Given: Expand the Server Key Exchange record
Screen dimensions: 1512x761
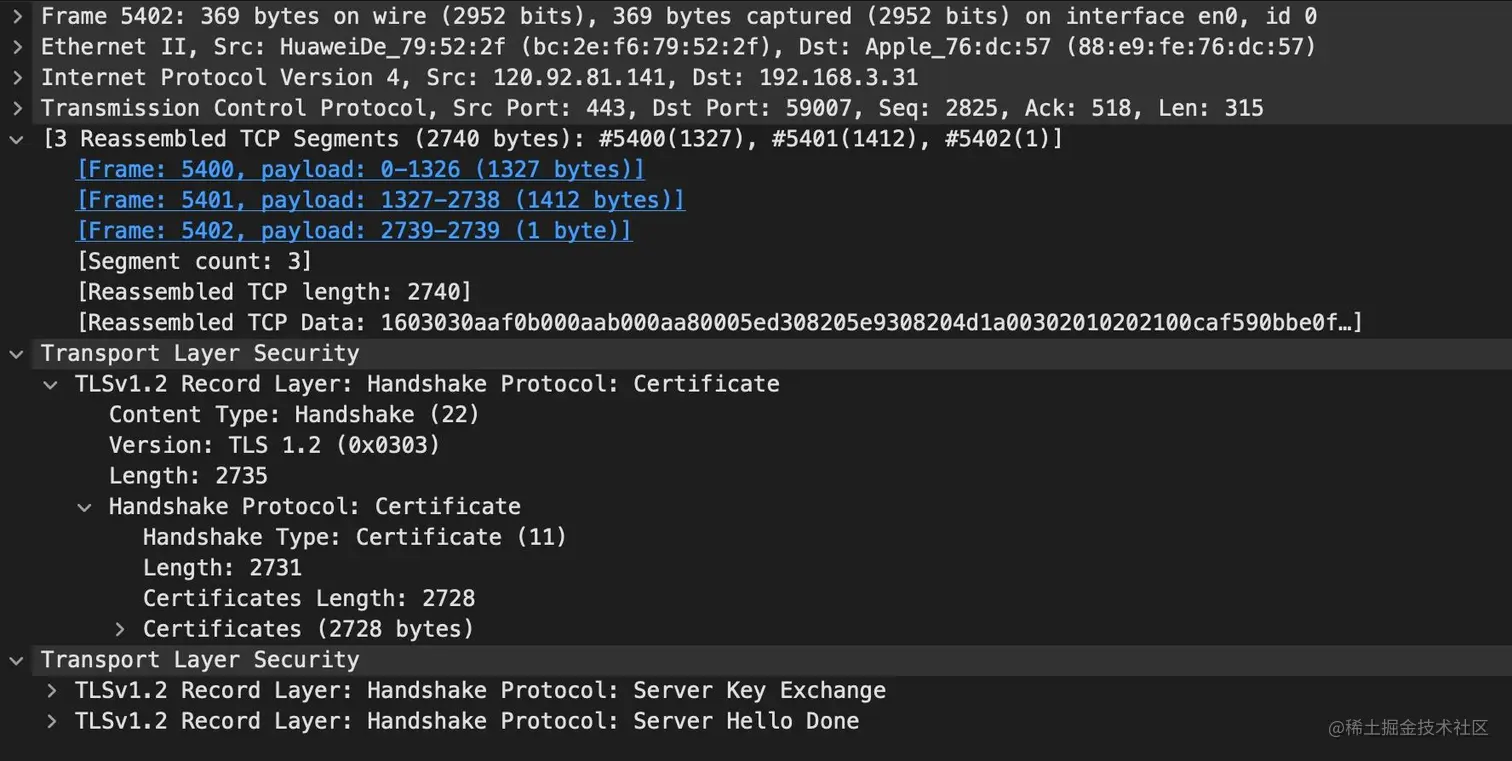Looking at the screenshot, I should 50,690.
